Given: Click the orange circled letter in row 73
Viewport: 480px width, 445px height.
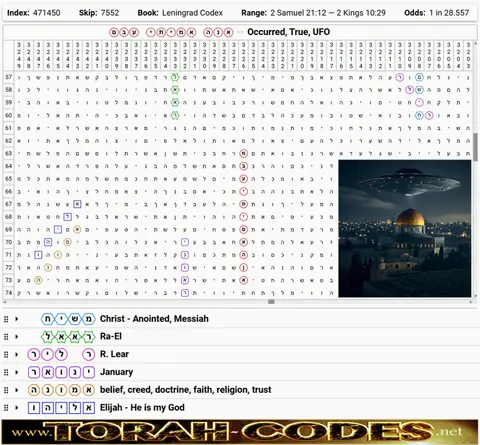Looking at the screenshot, I should click(38, 280).
